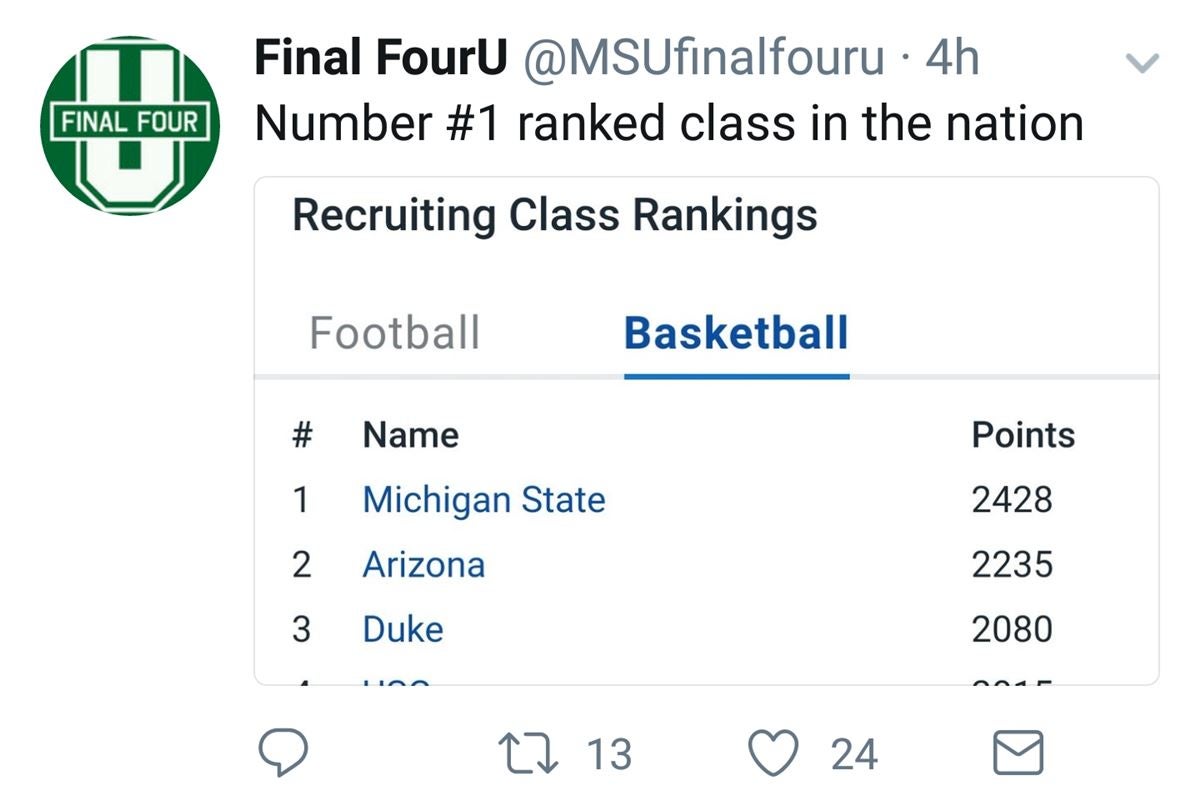
Task: Select the Basketball tab
Action: [x=737, y=334]
